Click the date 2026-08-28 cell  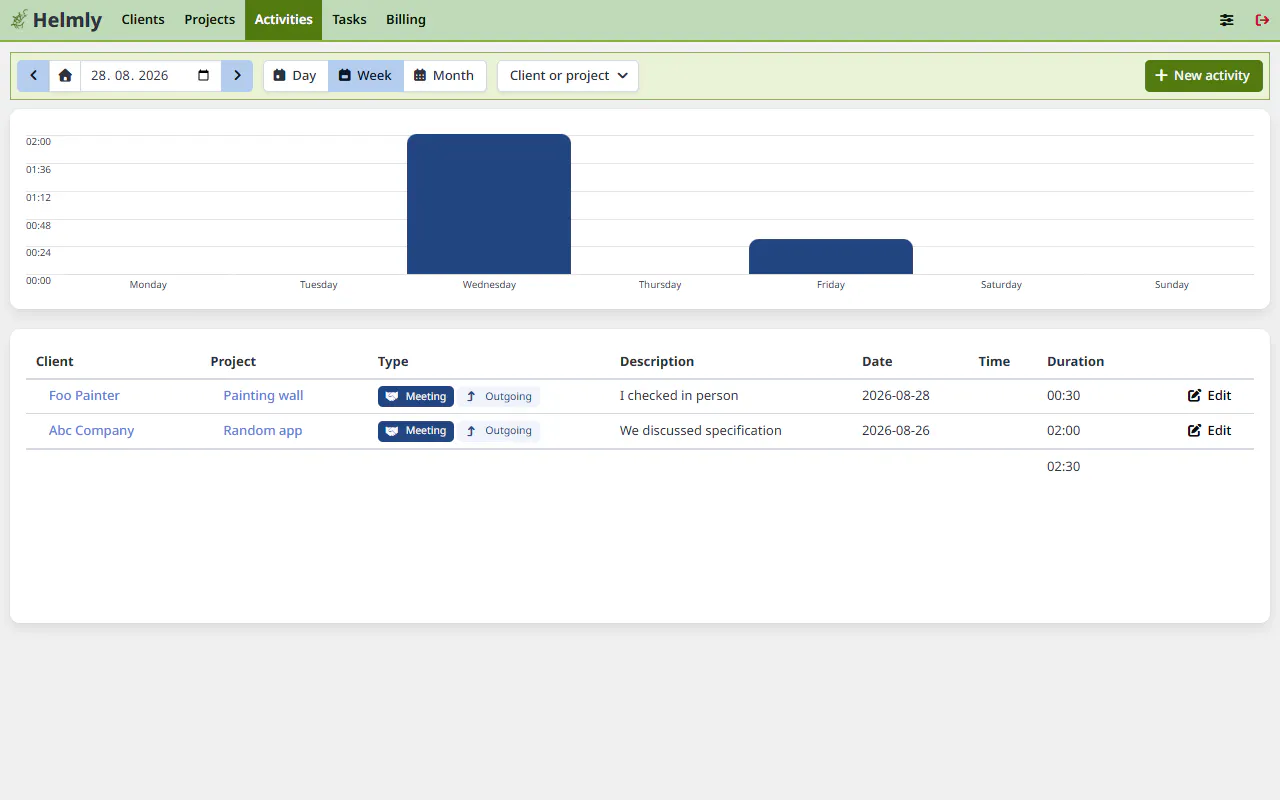(896, 396)
